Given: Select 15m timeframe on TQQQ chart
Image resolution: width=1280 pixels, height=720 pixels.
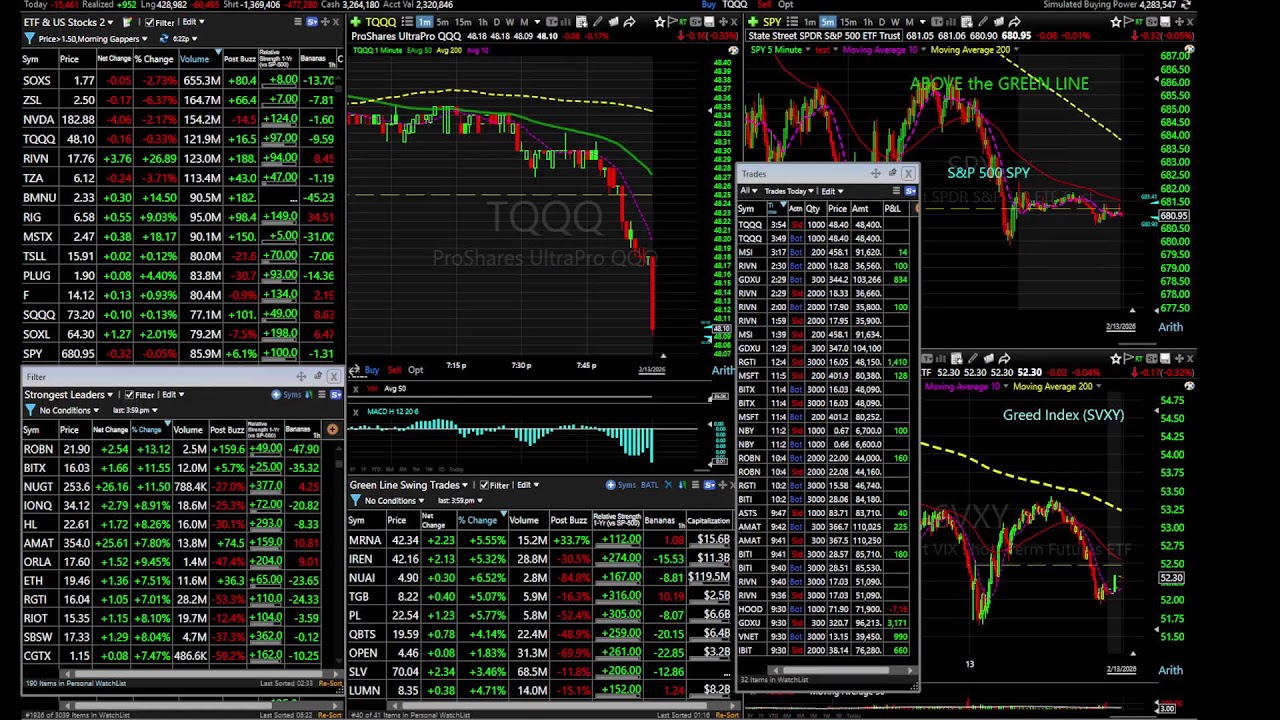Looking at the screenshot, I should [x=463, y=22].
